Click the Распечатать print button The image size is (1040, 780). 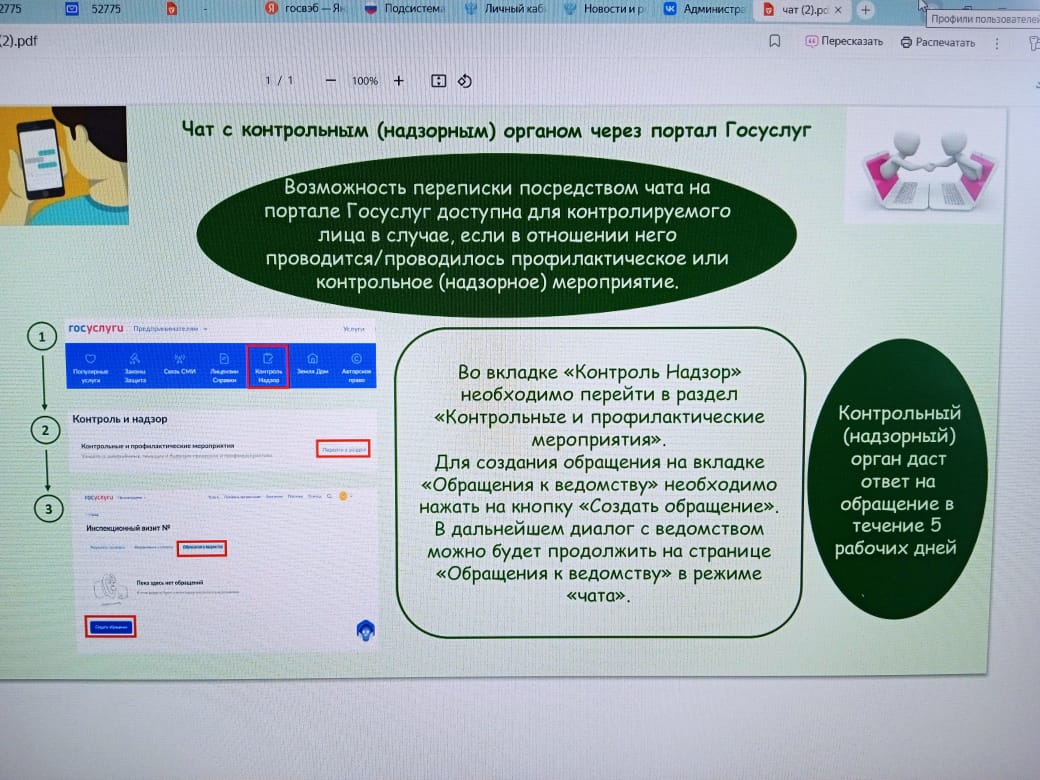(938, 42)
